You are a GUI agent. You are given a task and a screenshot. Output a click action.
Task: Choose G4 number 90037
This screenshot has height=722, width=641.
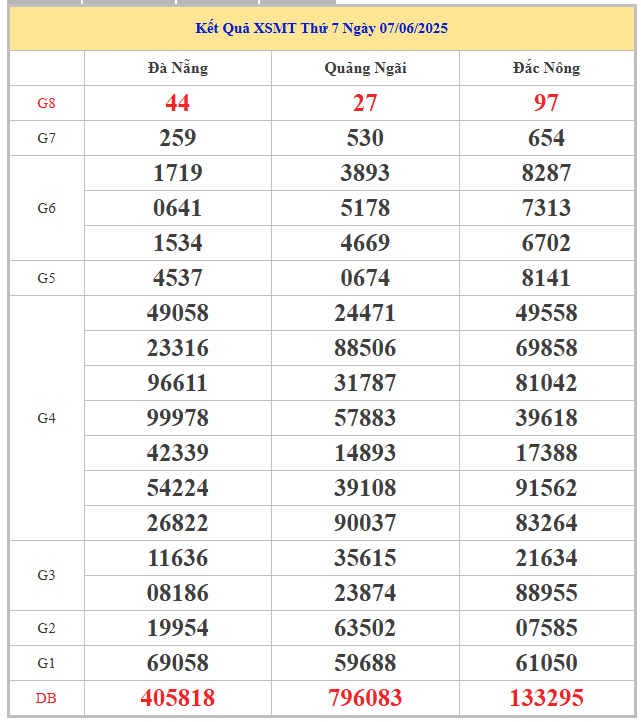[x=365, y=523]
